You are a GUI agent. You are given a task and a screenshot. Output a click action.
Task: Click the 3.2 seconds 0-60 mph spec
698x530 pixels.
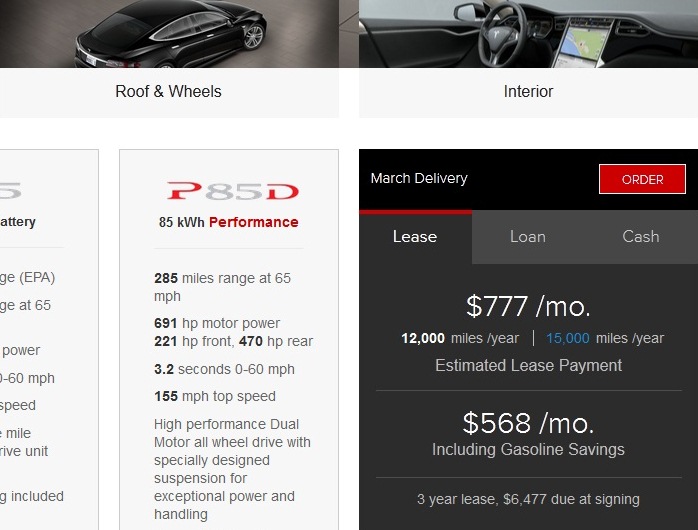coord(224,369)
